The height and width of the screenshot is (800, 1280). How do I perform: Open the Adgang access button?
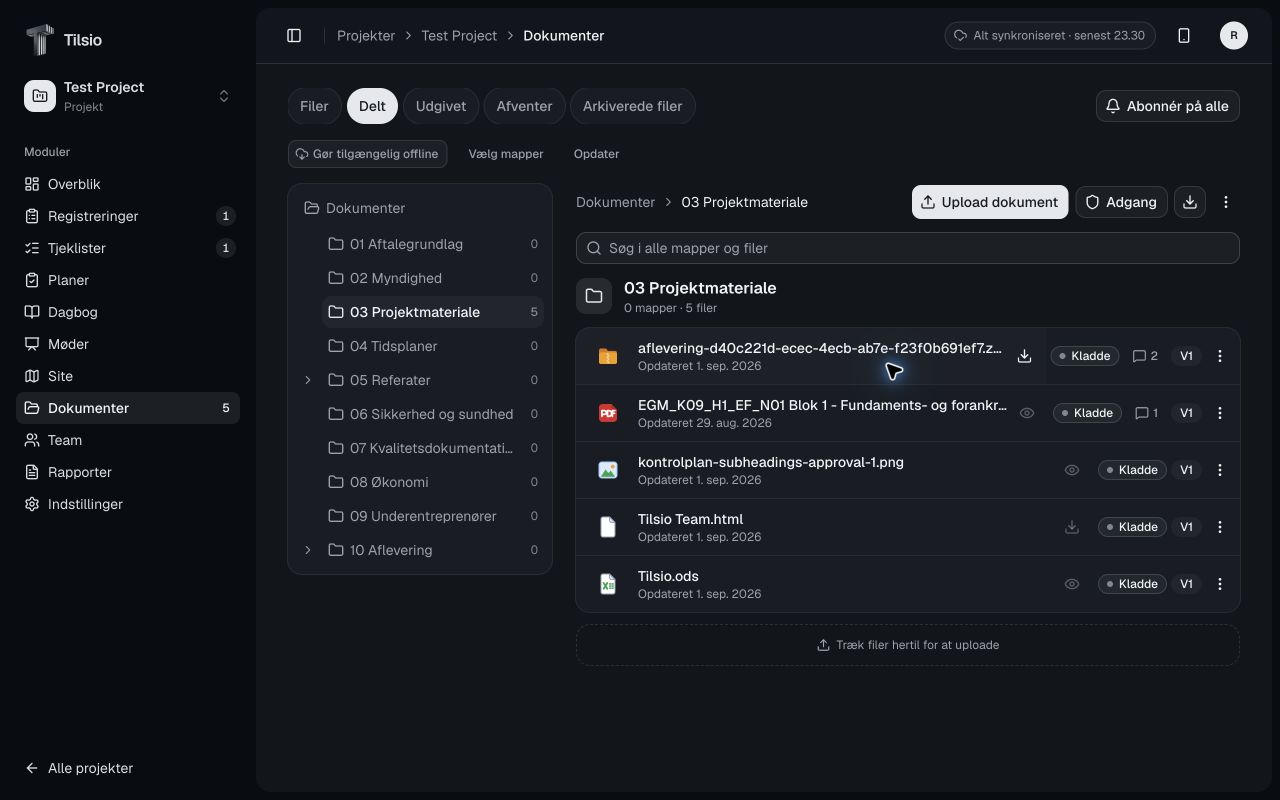tap(1121, 202)
